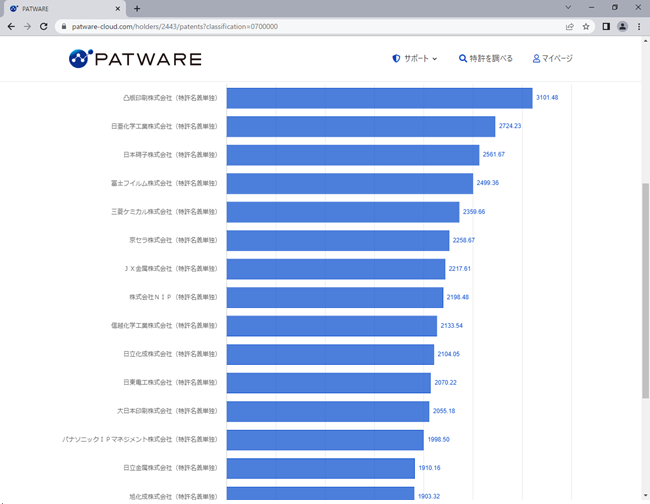This screenshot has height=504, width=650.
Task: Click the bar valued 2217.61
Action: click(336, 269)
